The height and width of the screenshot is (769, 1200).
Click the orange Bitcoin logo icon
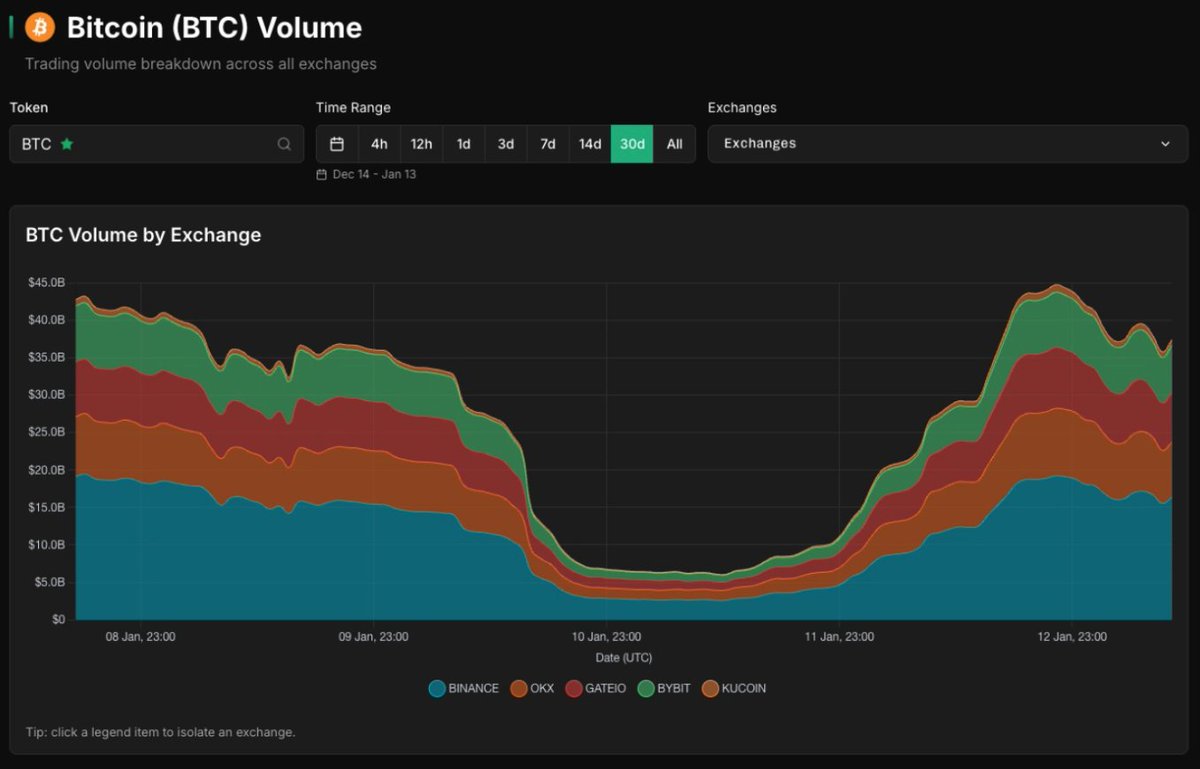(40, 27)
